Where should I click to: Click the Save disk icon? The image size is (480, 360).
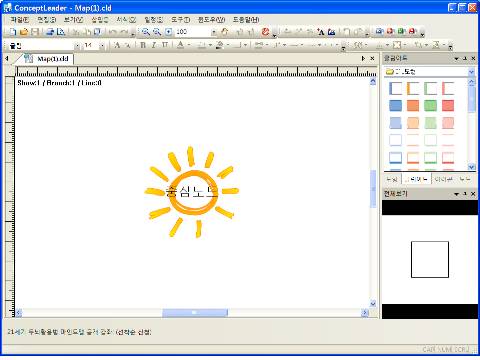[x=35, y=32]
